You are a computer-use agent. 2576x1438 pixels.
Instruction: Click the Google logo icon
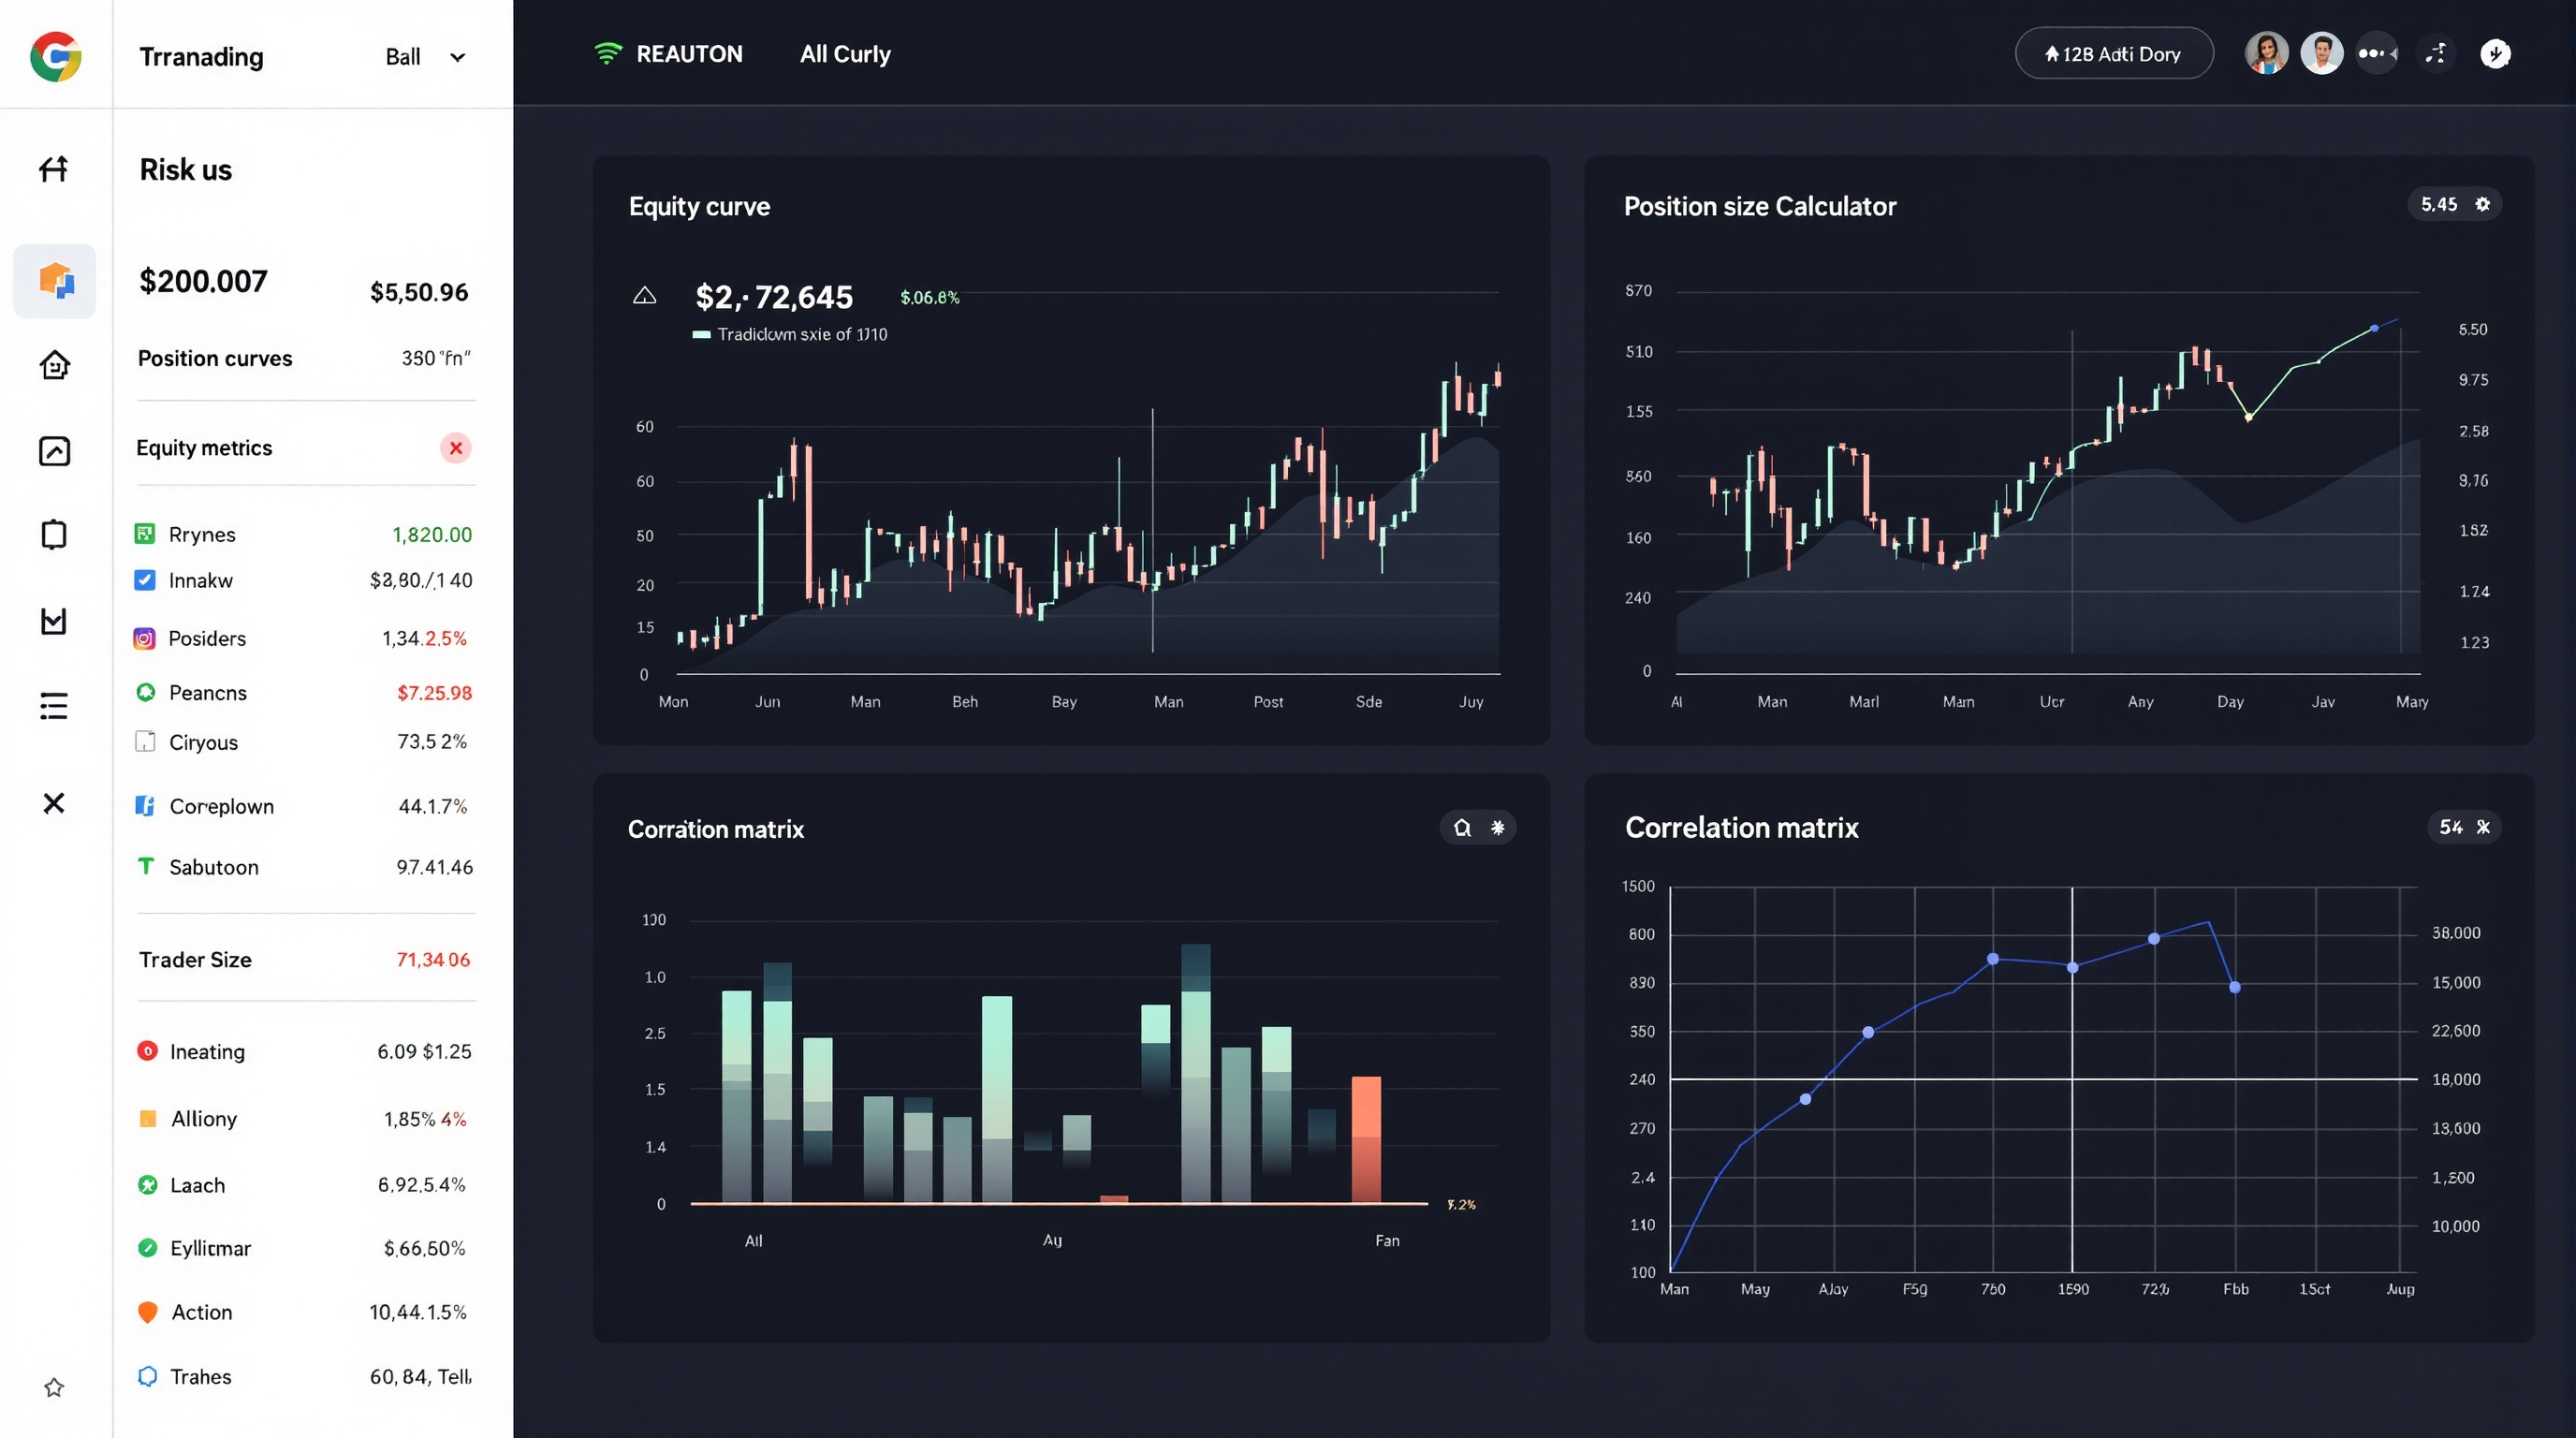coord(56,56)
